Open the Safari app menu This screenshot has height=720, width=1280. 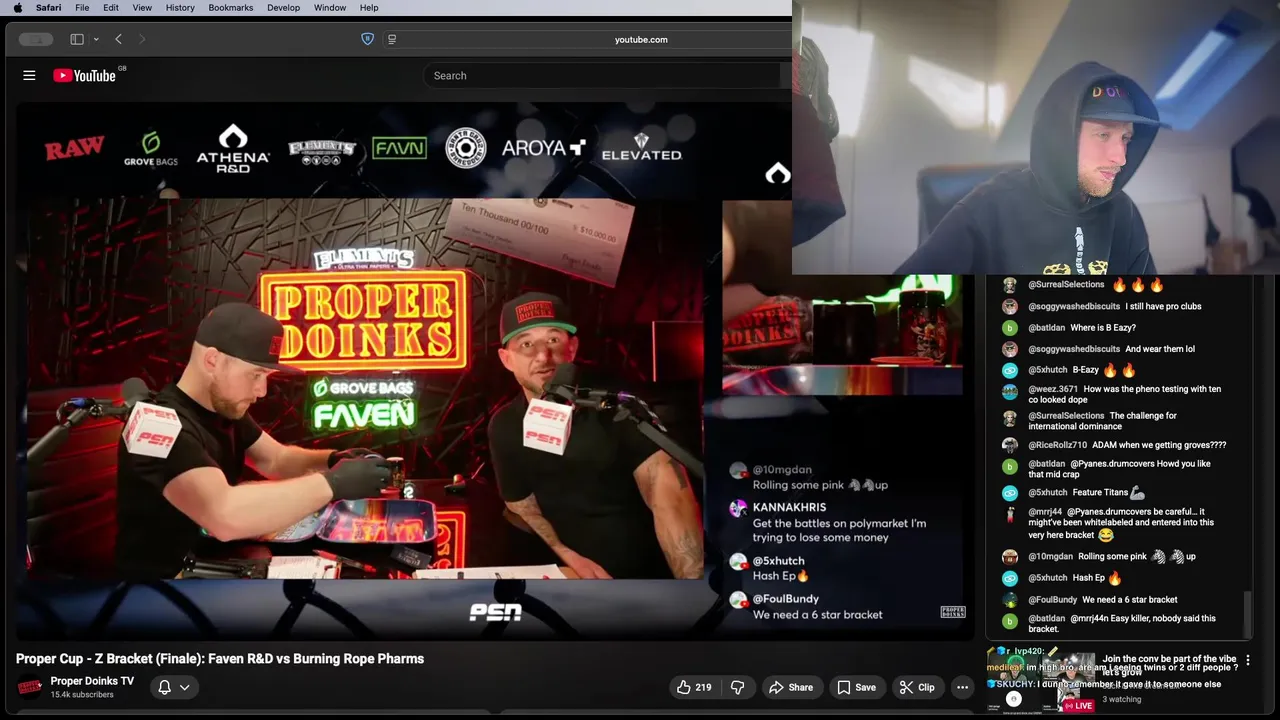pos(48,7)
